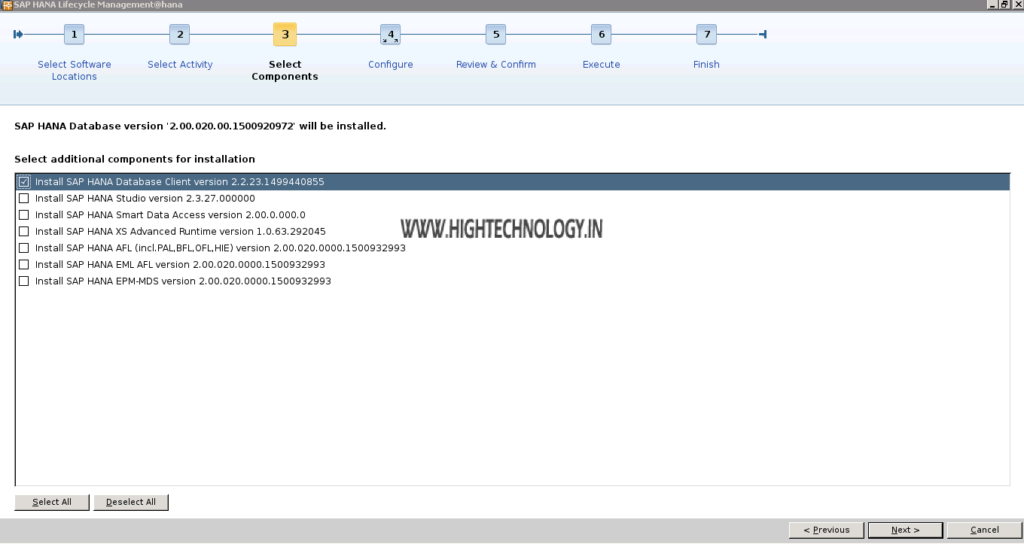Click the 'Select additional components for installation' heading
Image resolution: width=1024 pixels, height=544 pixels.
(x=135, y=159)
